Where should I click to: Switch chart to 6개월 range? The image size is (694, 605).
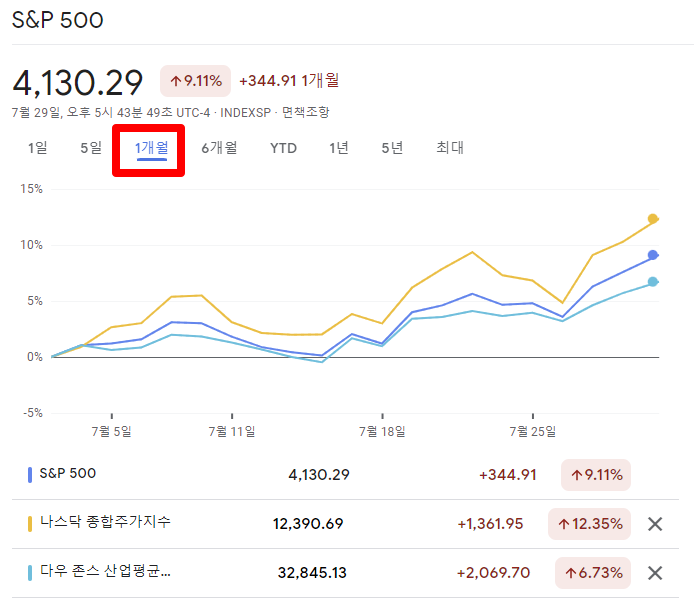coord(219,148)
